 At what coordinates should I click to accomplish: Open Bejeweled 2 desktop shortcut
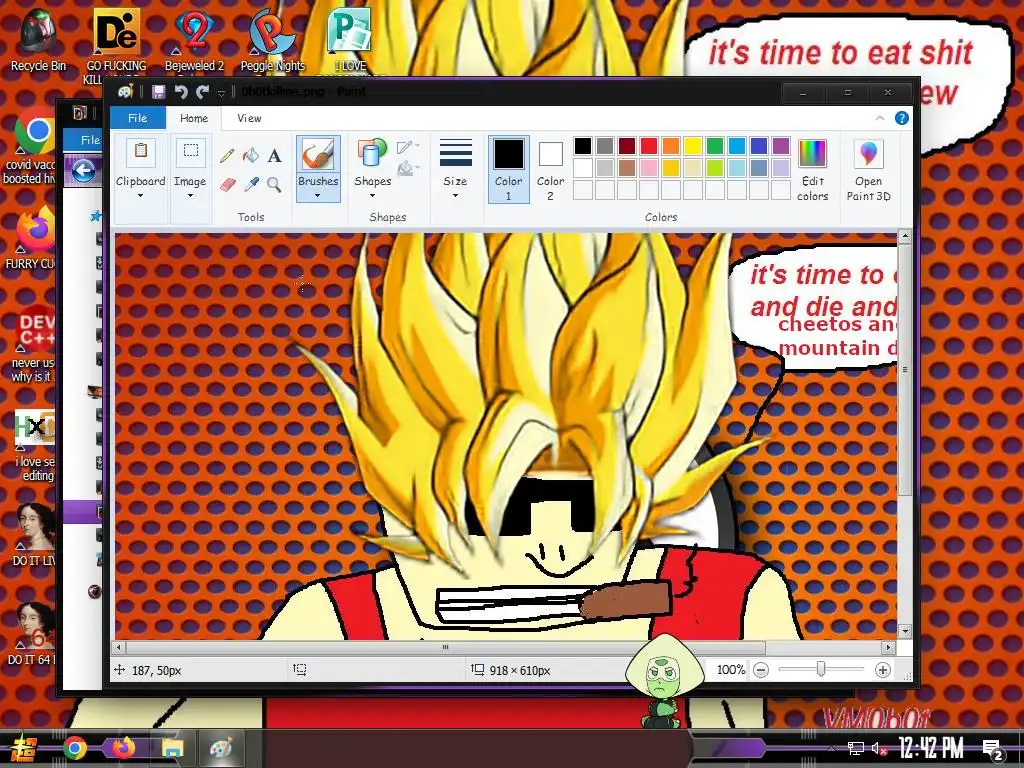coord(194,39)
